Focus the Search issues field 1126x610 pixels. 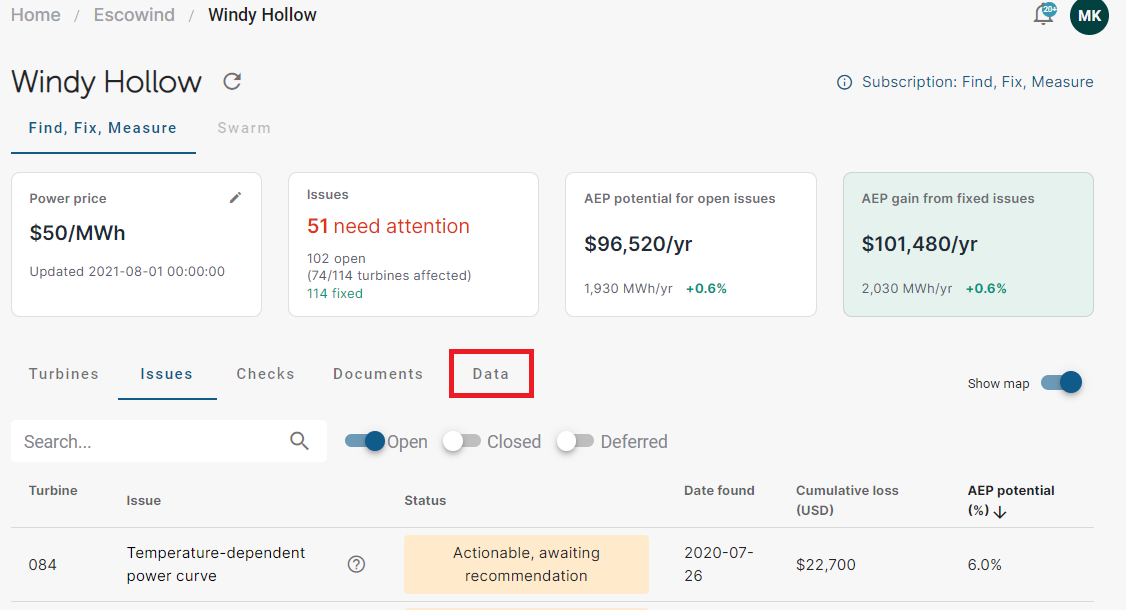click(x=169, y=441)
